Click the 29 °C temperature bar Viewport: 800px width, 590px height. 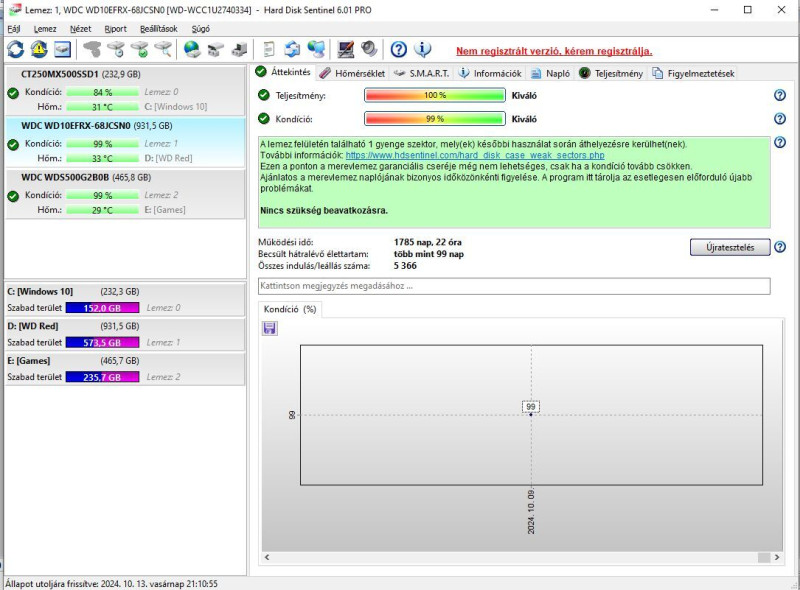pos(102,210)
